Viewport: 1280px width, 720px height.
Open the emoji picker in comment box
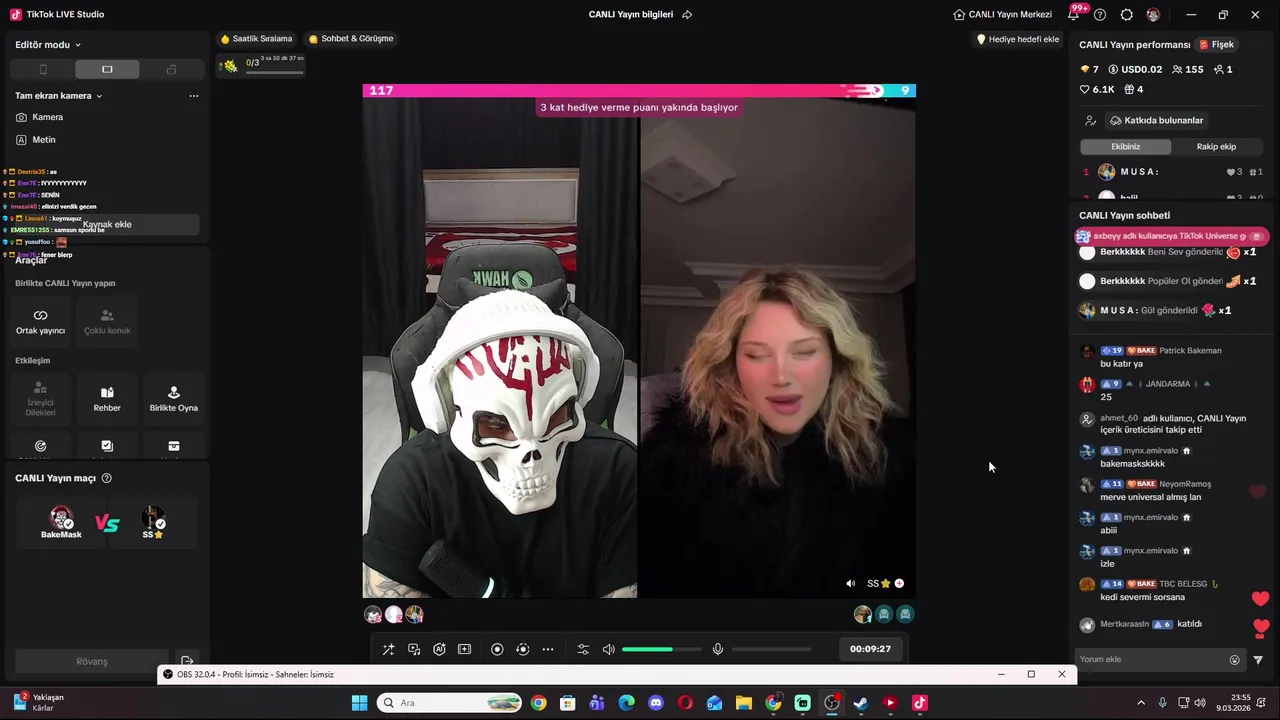pyautogui.click(x=1234, y=660)
